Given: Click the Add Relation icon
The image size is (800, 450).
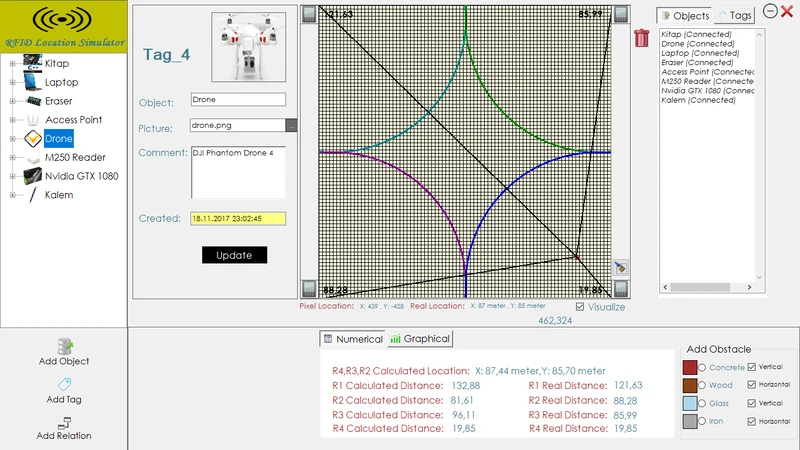Looking at the screenshot, I should coord(63,422).
